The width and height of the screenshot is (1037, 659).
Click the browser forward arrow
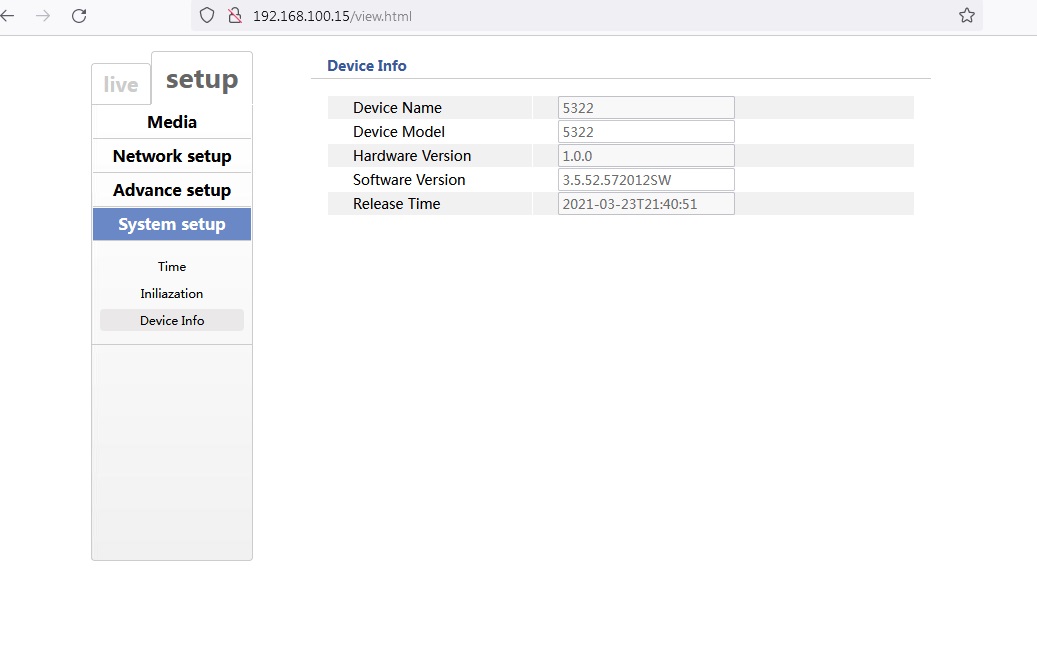(x=42, y=16)
